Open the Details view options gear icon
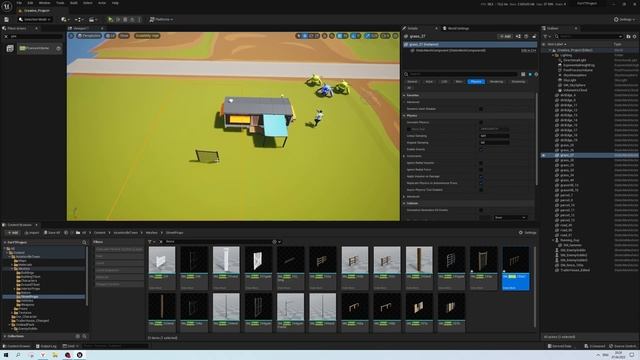Image resolution: width=640 pixels, height=360 pixels. pyautogui.click(x=536, y=74)
